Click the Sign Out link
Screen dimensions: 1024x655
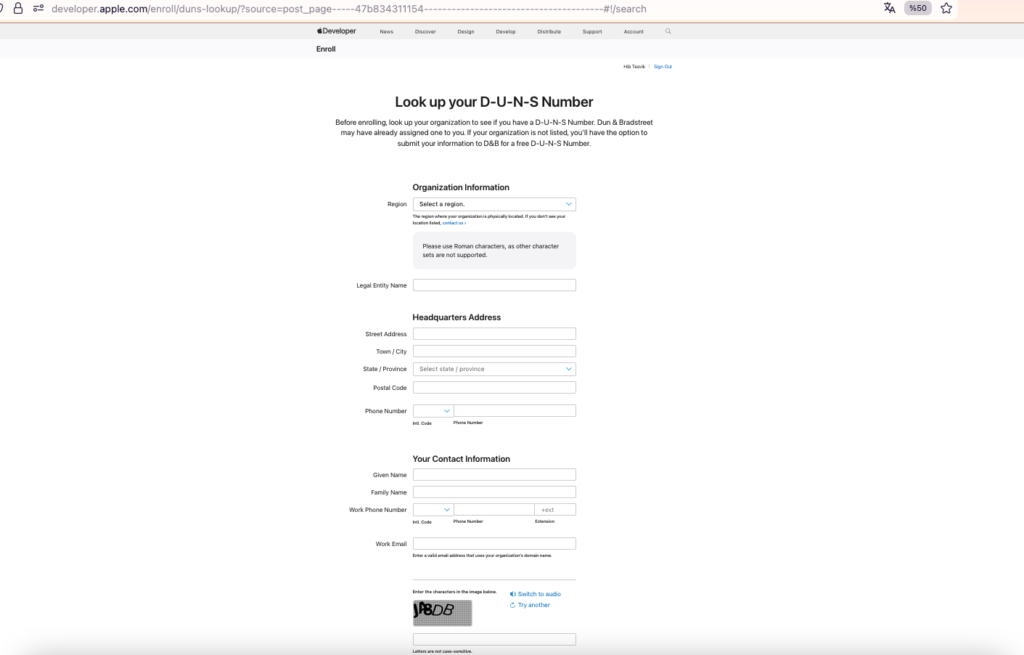662,66
